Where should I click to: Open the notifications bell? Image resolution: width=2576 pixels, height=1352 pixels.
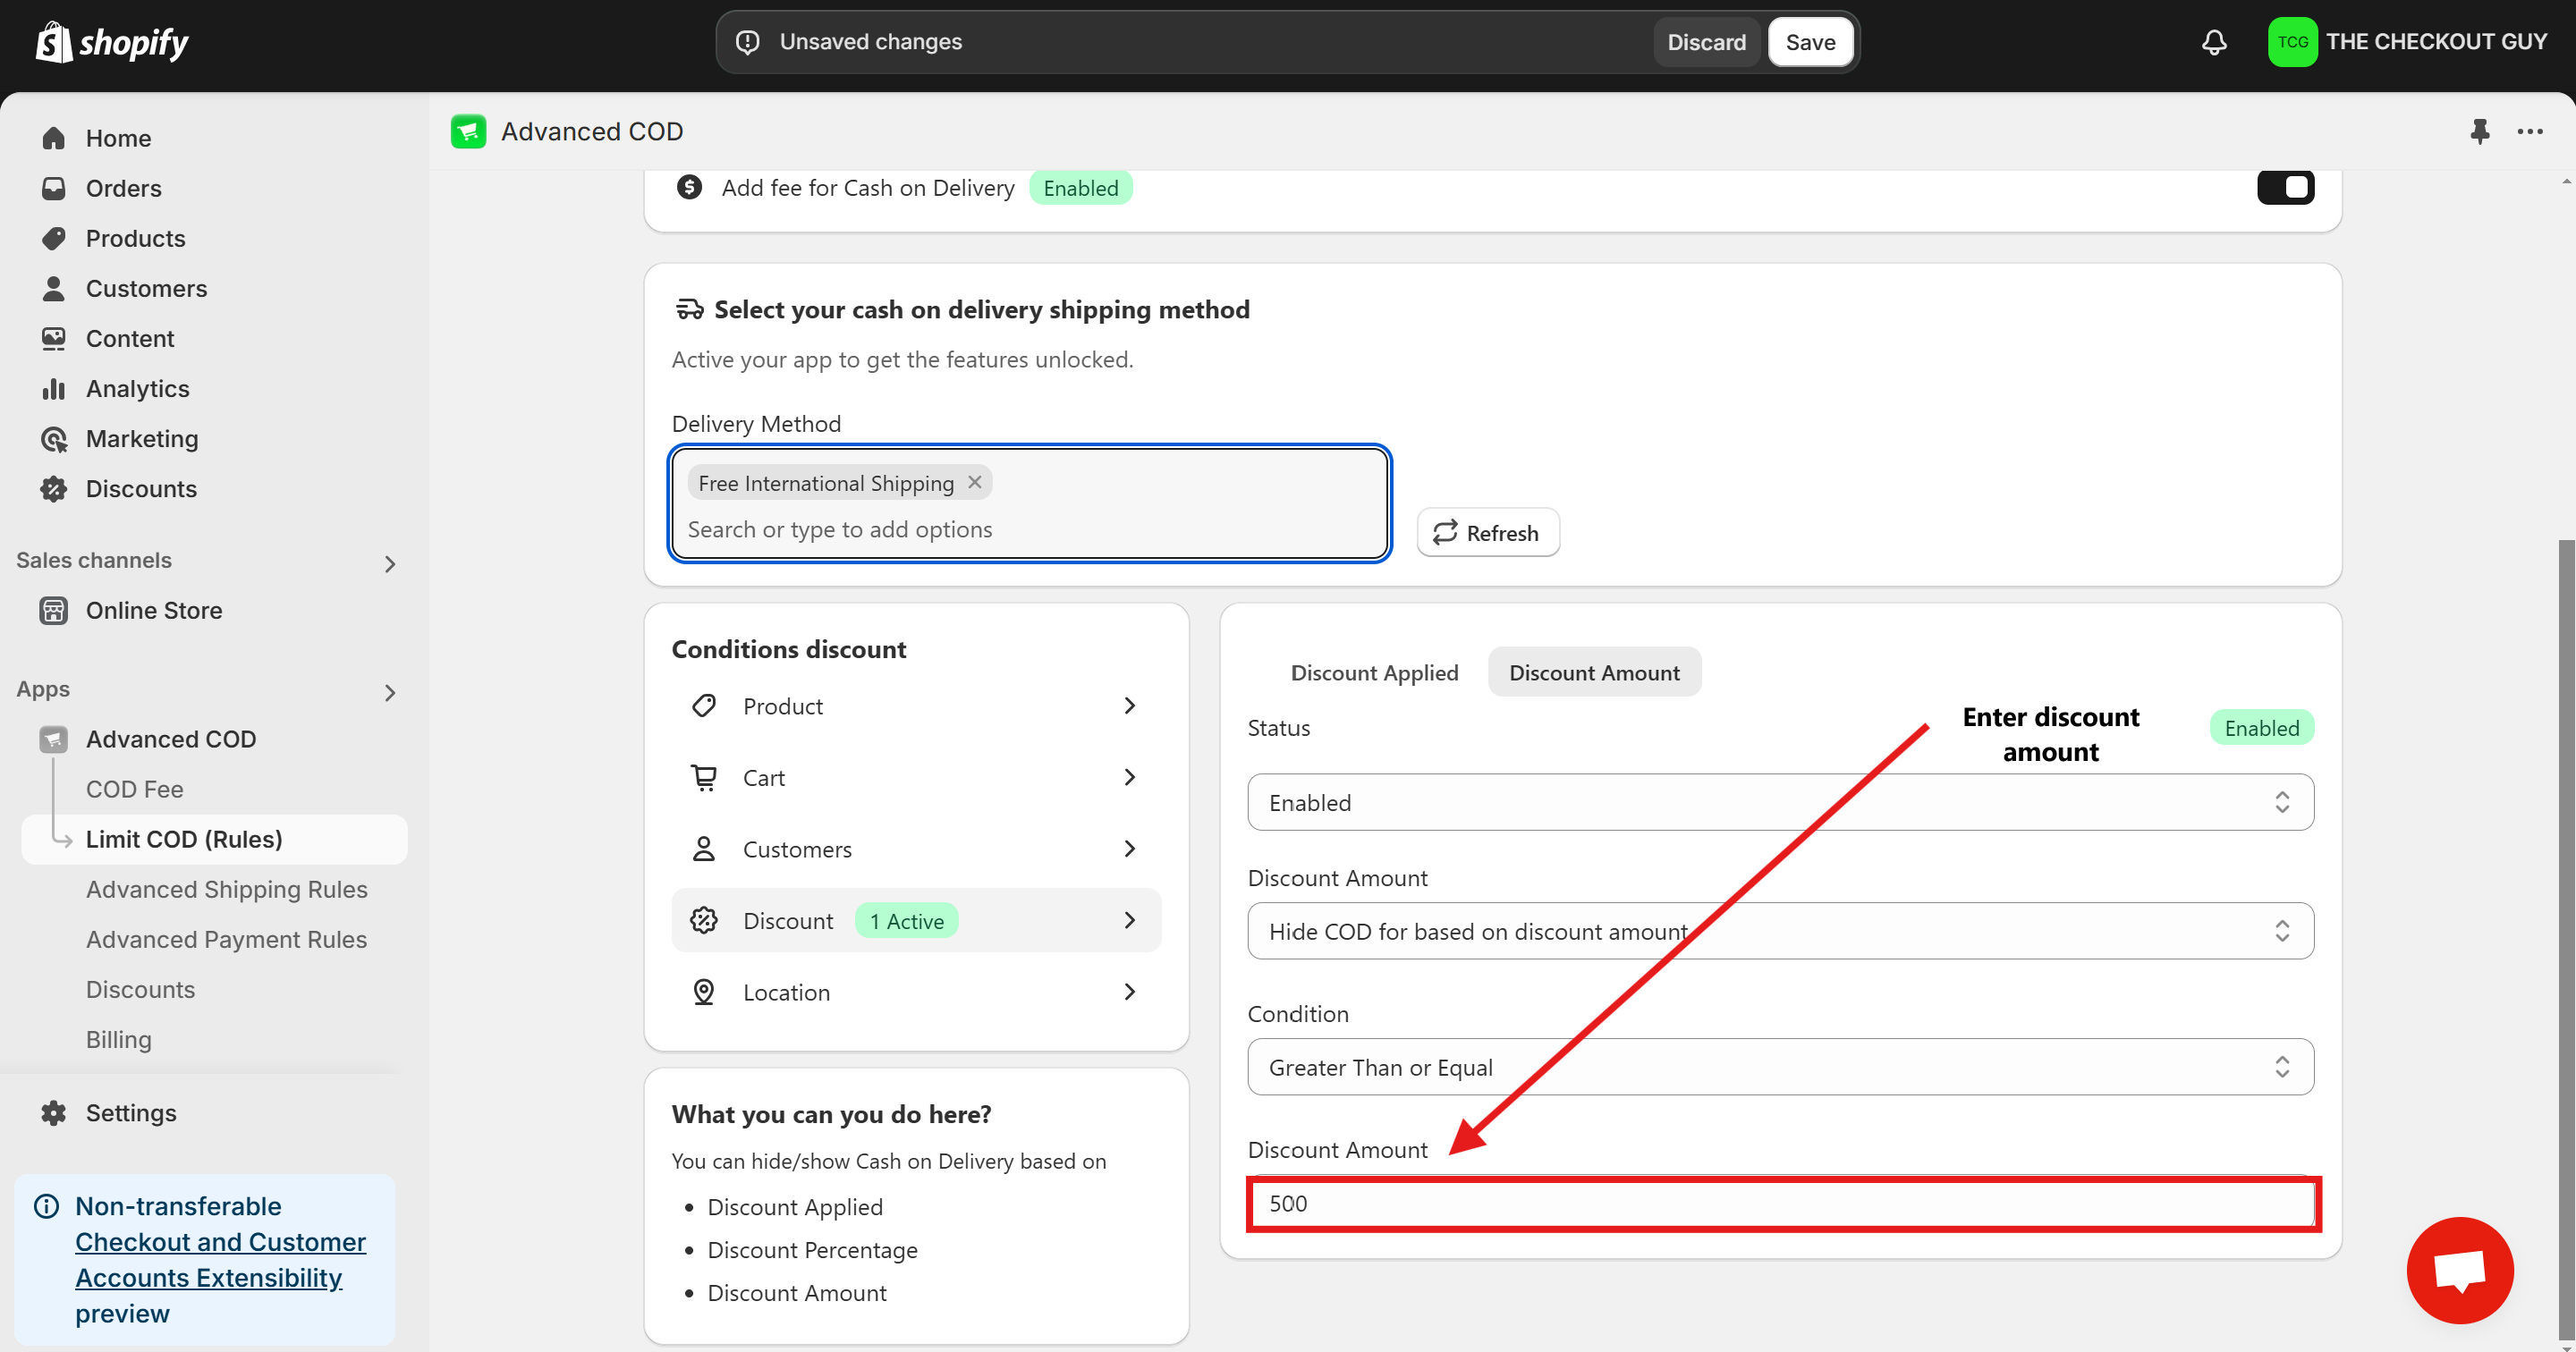[x=2214, y=42]
